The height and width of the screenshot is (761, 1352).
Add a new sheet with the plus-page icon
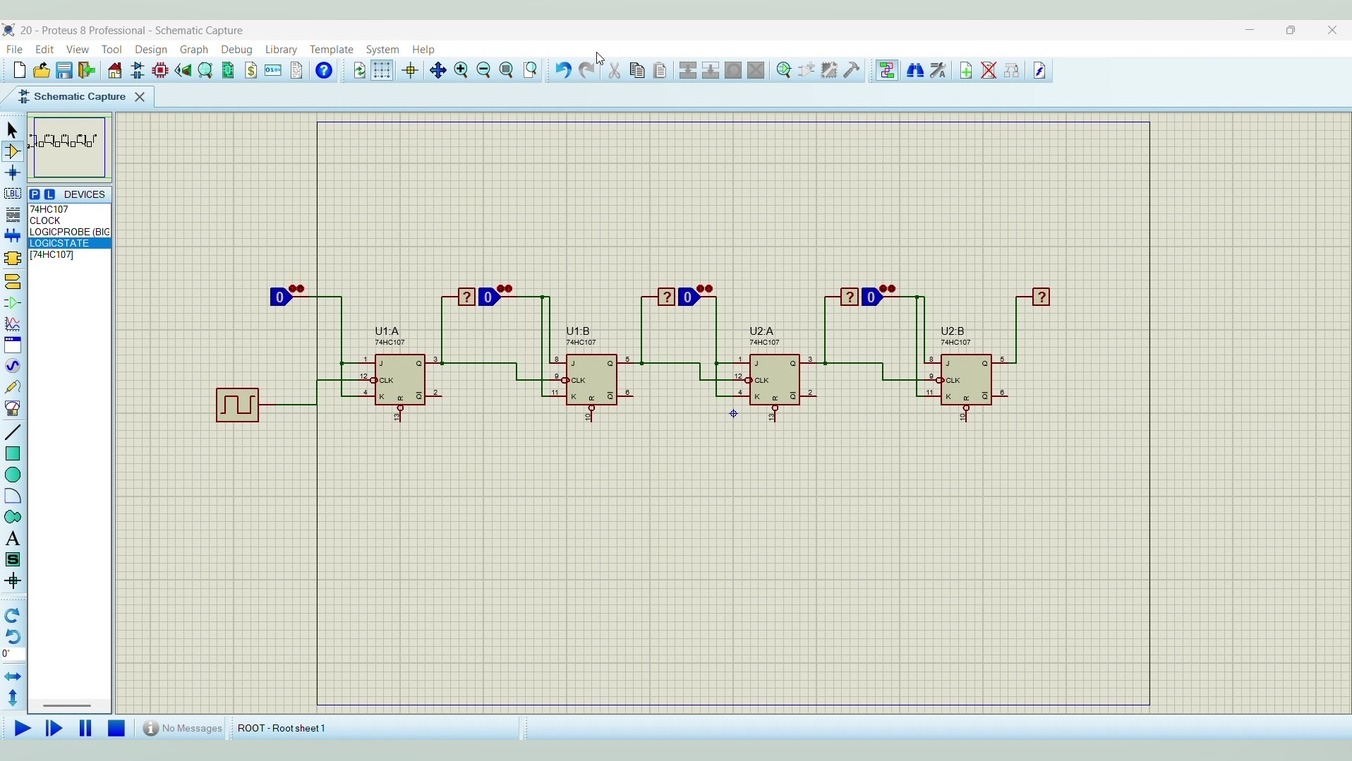point(966,70)
